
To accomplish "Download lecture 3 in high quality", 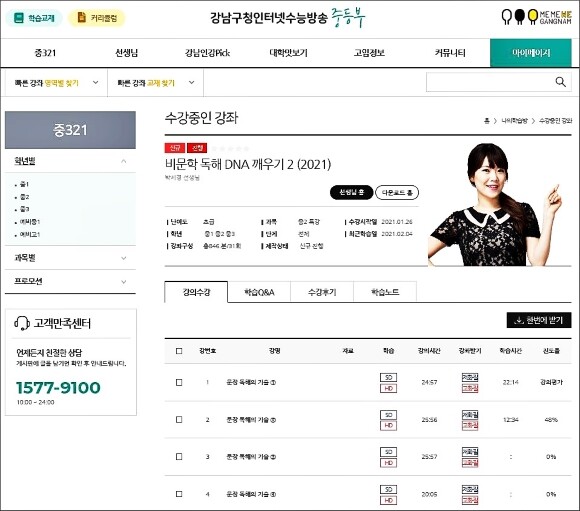I will click(x=470, y=463).
